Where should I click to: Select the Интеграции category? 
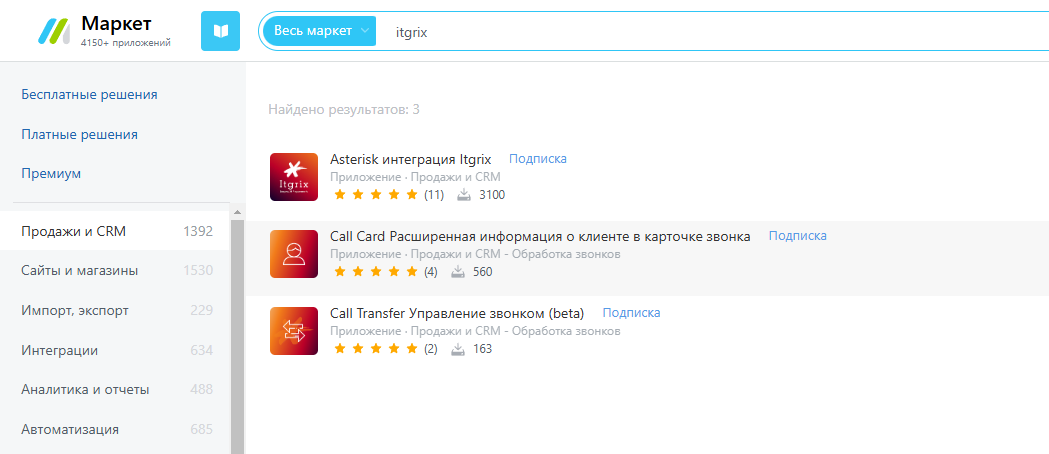(x=114, y=350)
